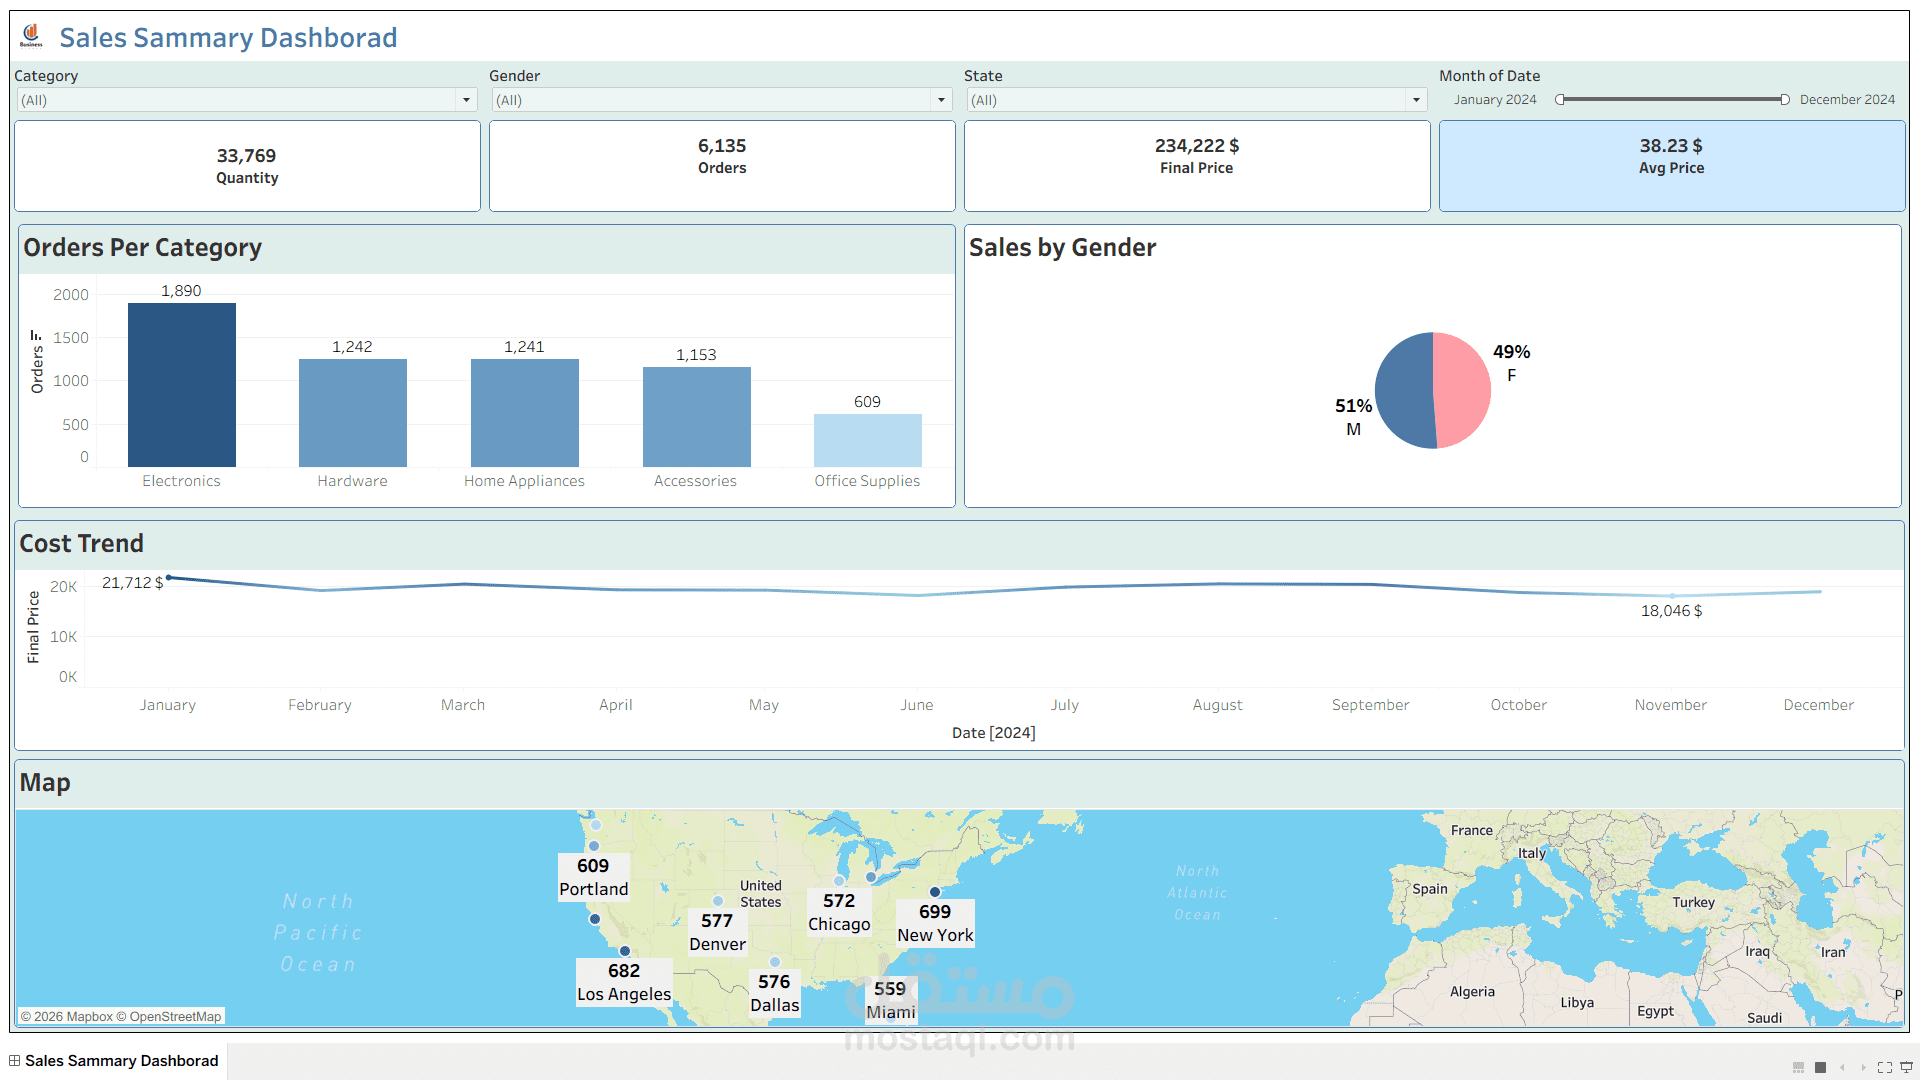Select the Dallas map point
The image size is (1920, 1080).
point(775,962)
